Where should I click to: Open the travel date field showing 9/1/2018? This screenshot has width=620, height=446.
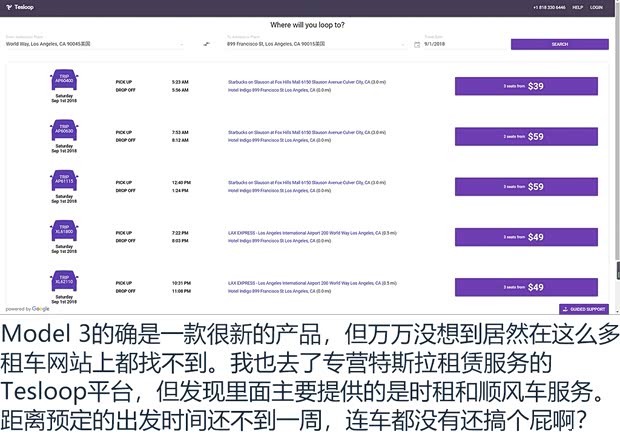pos(460,44)
